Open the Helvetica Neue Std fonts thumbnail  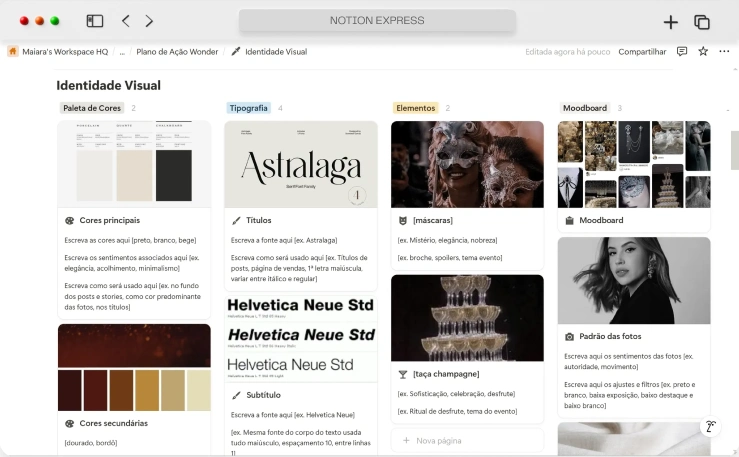(301, 338)
